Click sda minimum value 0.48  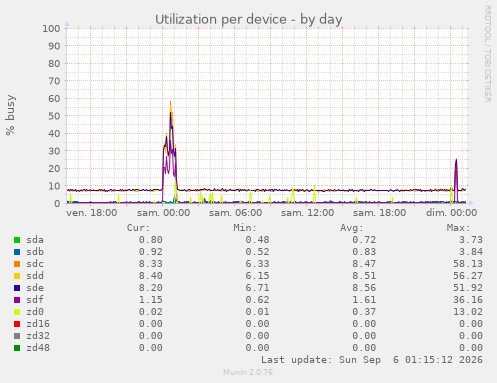257,240
